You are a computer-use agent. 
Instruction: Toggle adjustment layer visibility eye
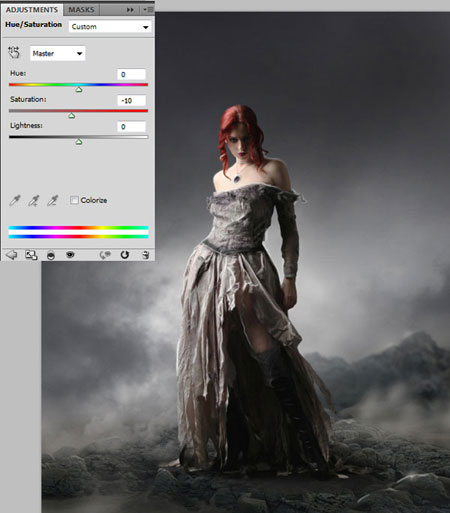coord(70,255)
